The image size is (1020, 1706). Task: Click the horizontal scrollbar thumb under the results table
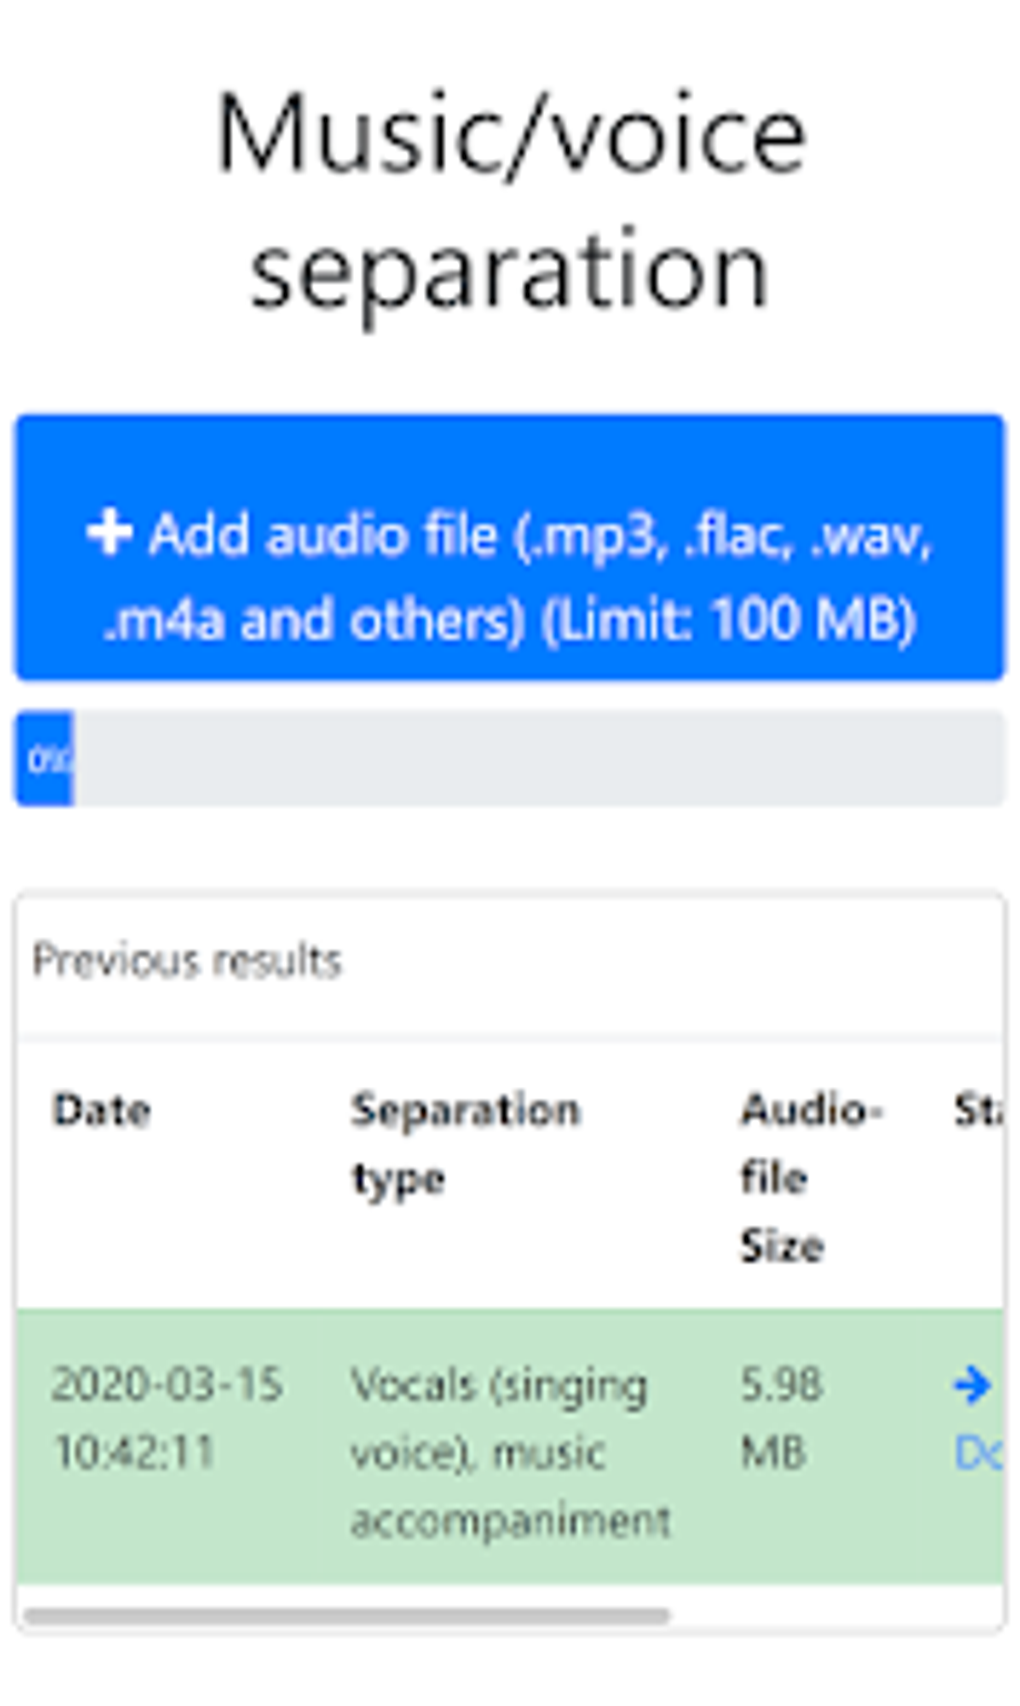click(x=347, y=1615)
